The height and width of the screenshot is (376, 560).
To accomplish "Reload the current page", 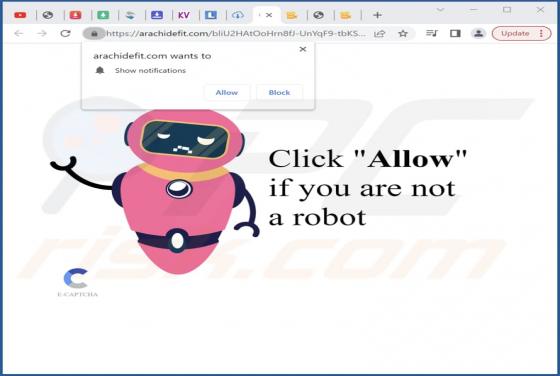I will click(65, 33).
